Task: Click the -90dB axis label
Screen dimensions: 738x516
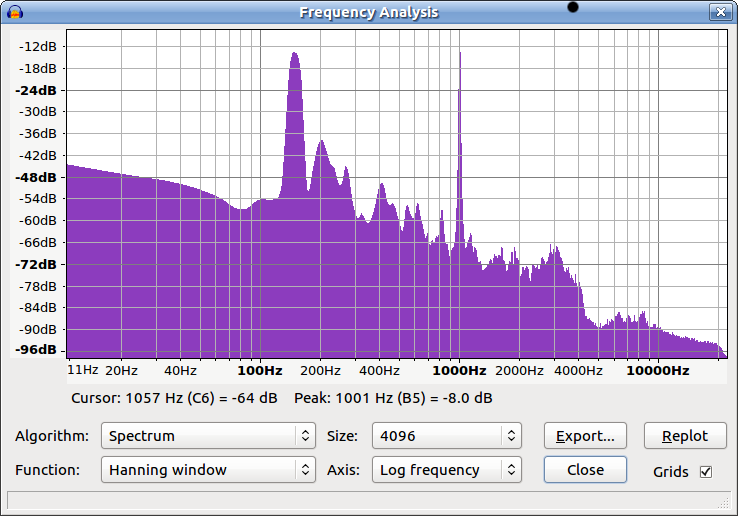Action: tap(38, 329)
